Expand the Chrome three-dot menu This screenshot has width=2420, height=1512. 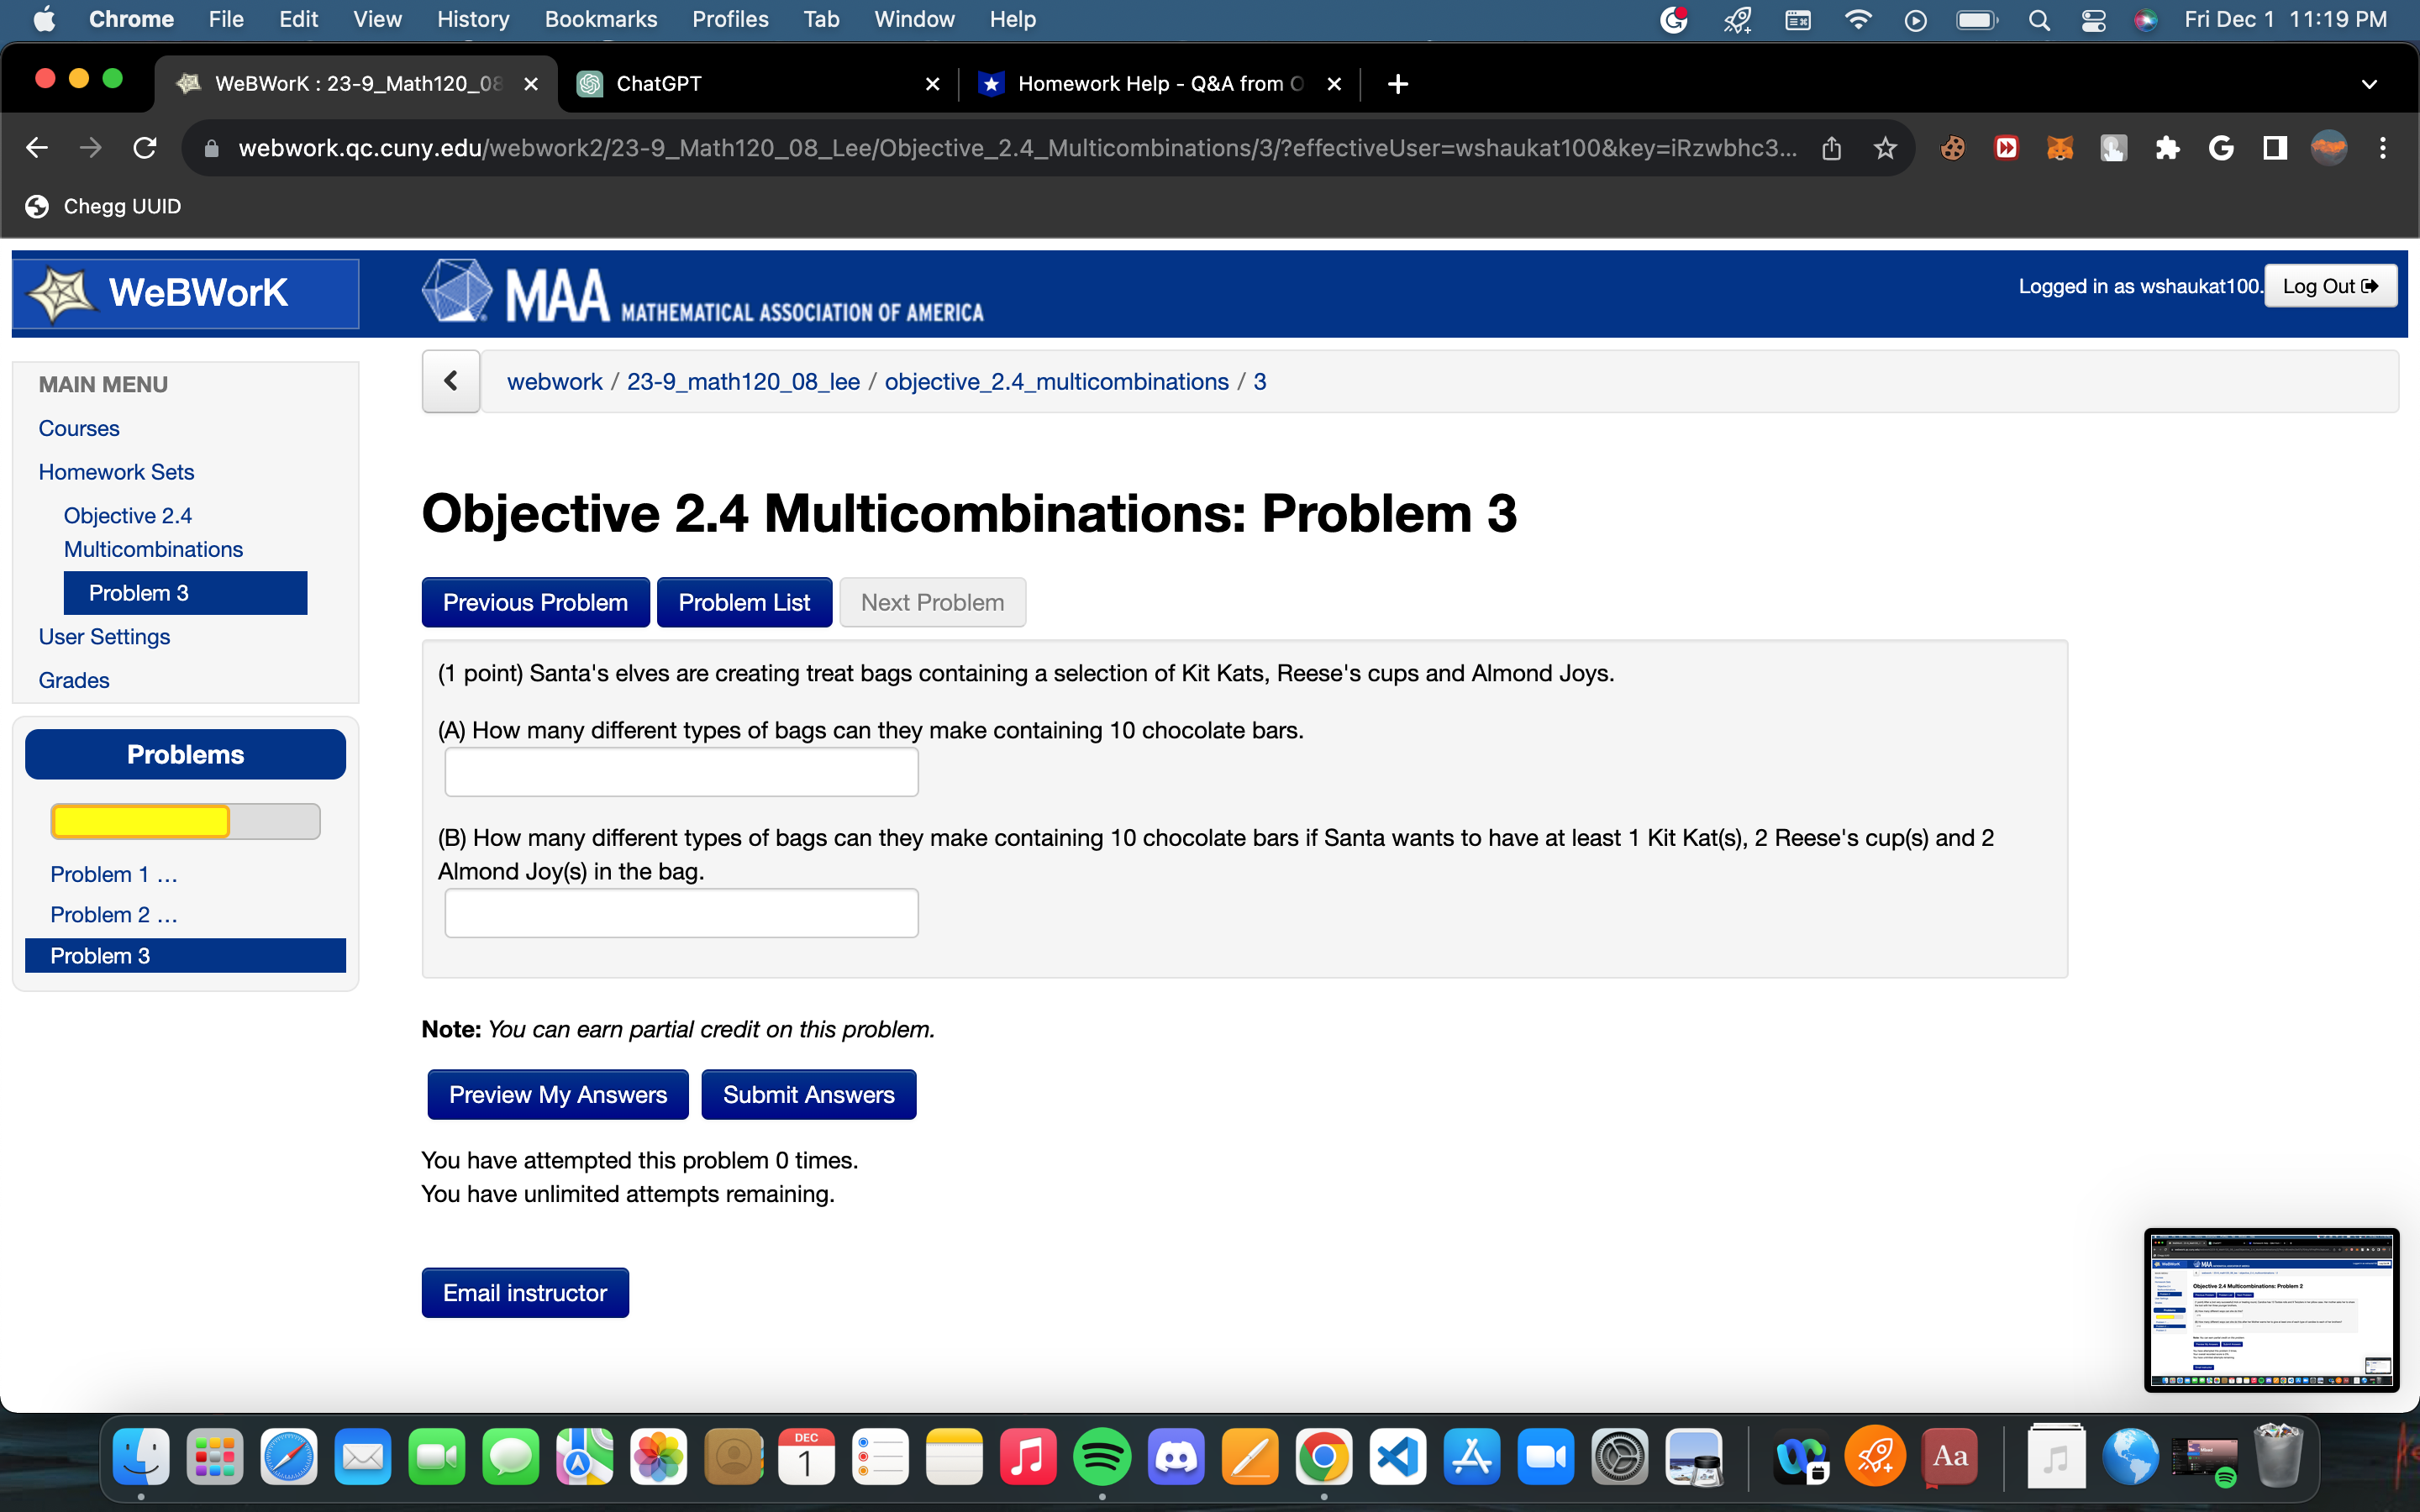click(x=2383, y=147)
